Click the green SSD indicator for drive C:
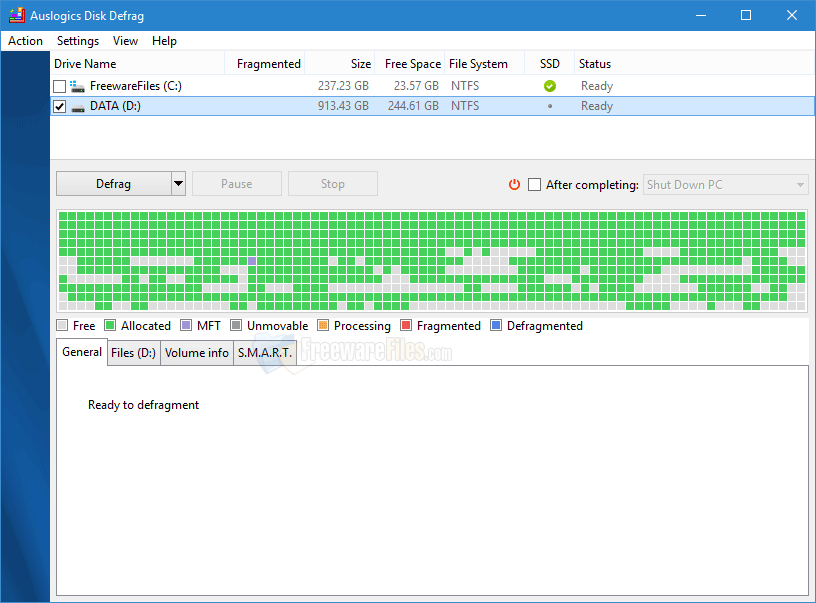The width and height of the screenshot is (816, 603). (x=549, y=86)
